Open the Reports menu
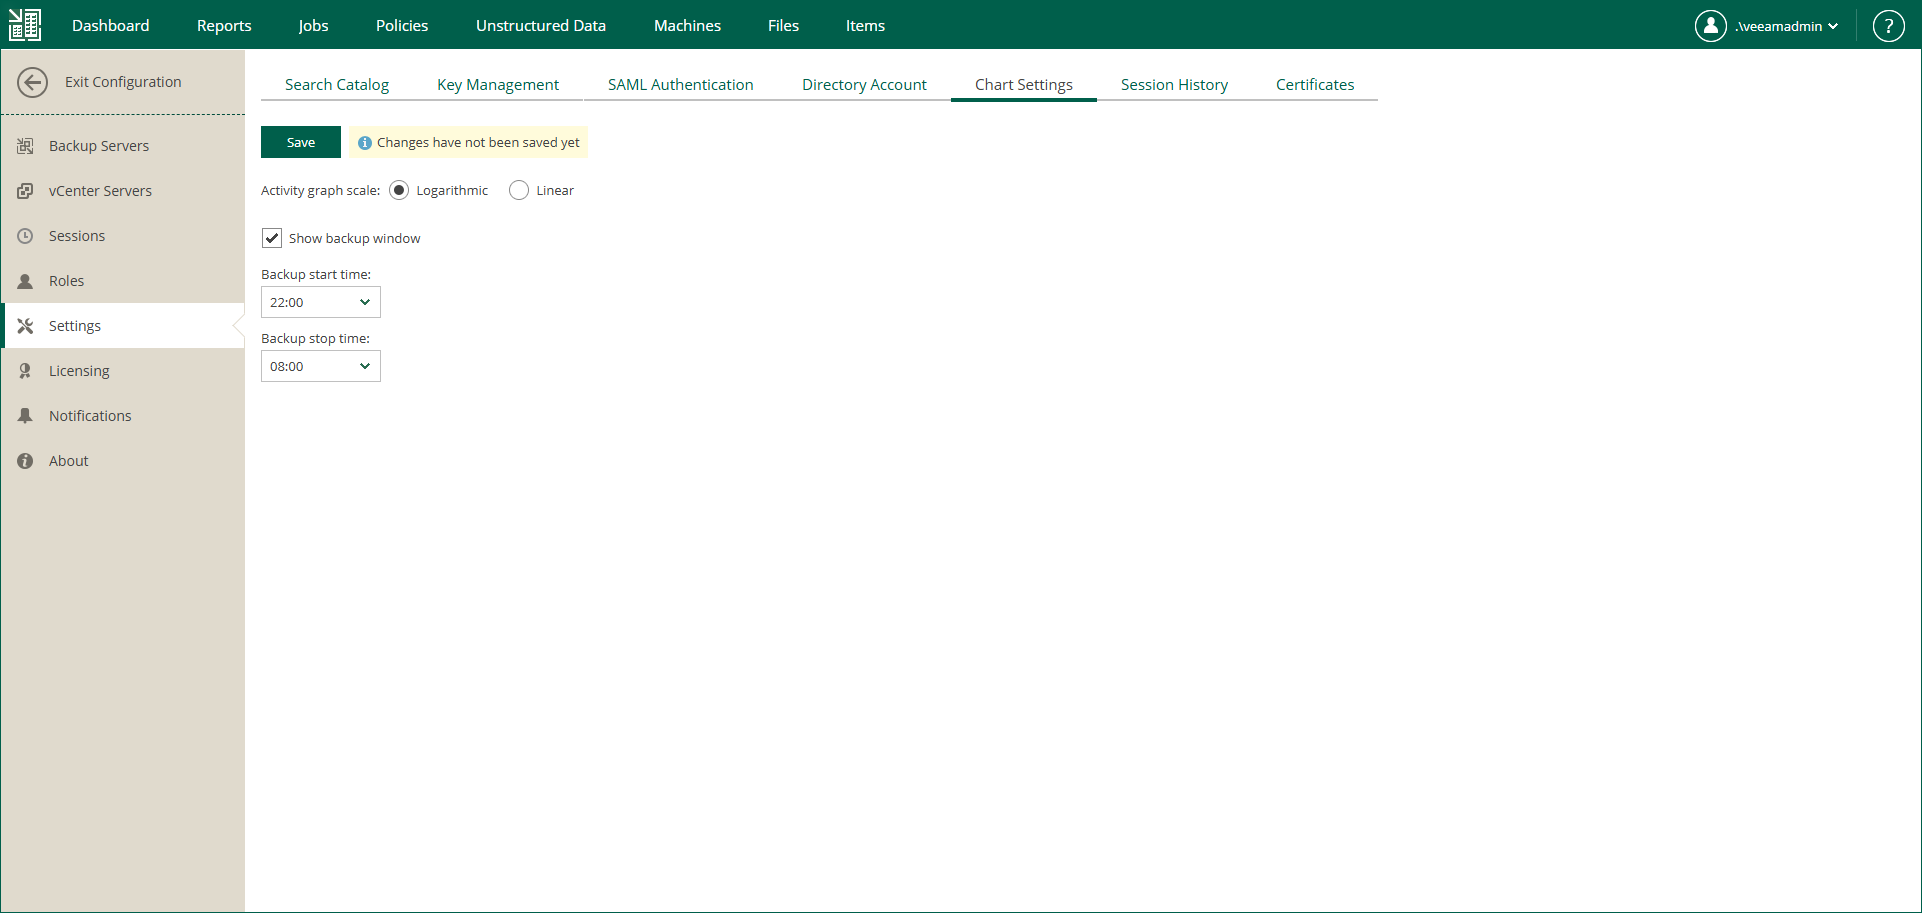This screenshot has width=1922, height=913. [224, 25]
